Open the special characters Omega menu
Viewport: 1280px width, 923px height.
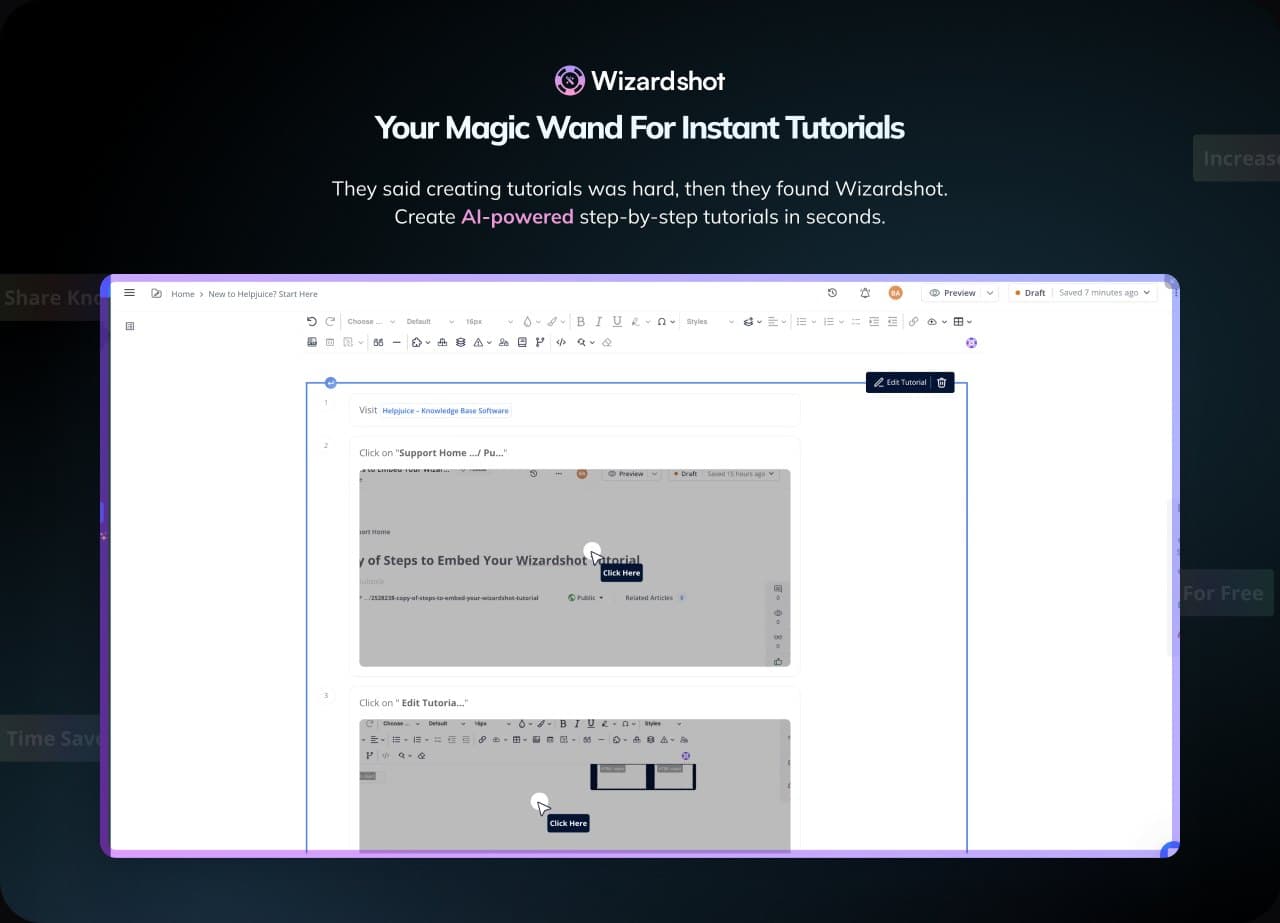[x=666, y=322]
